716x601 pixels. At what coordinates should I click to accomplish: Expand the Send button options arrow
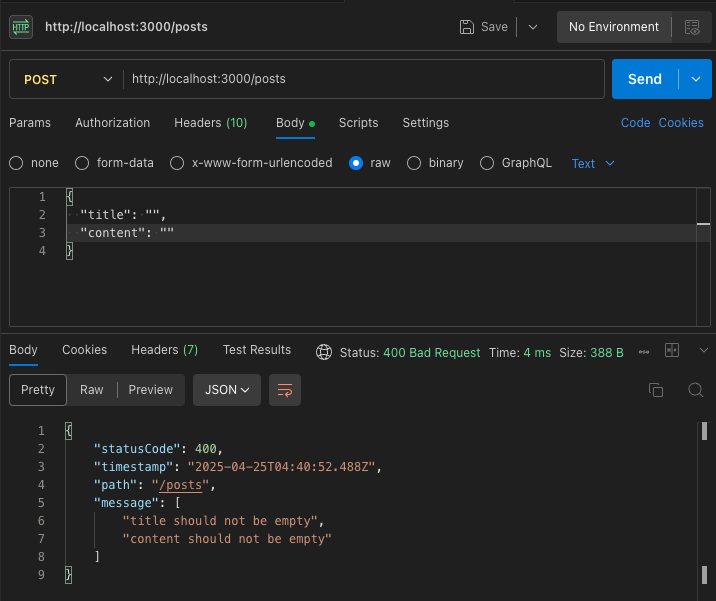[x=695, y=79]
